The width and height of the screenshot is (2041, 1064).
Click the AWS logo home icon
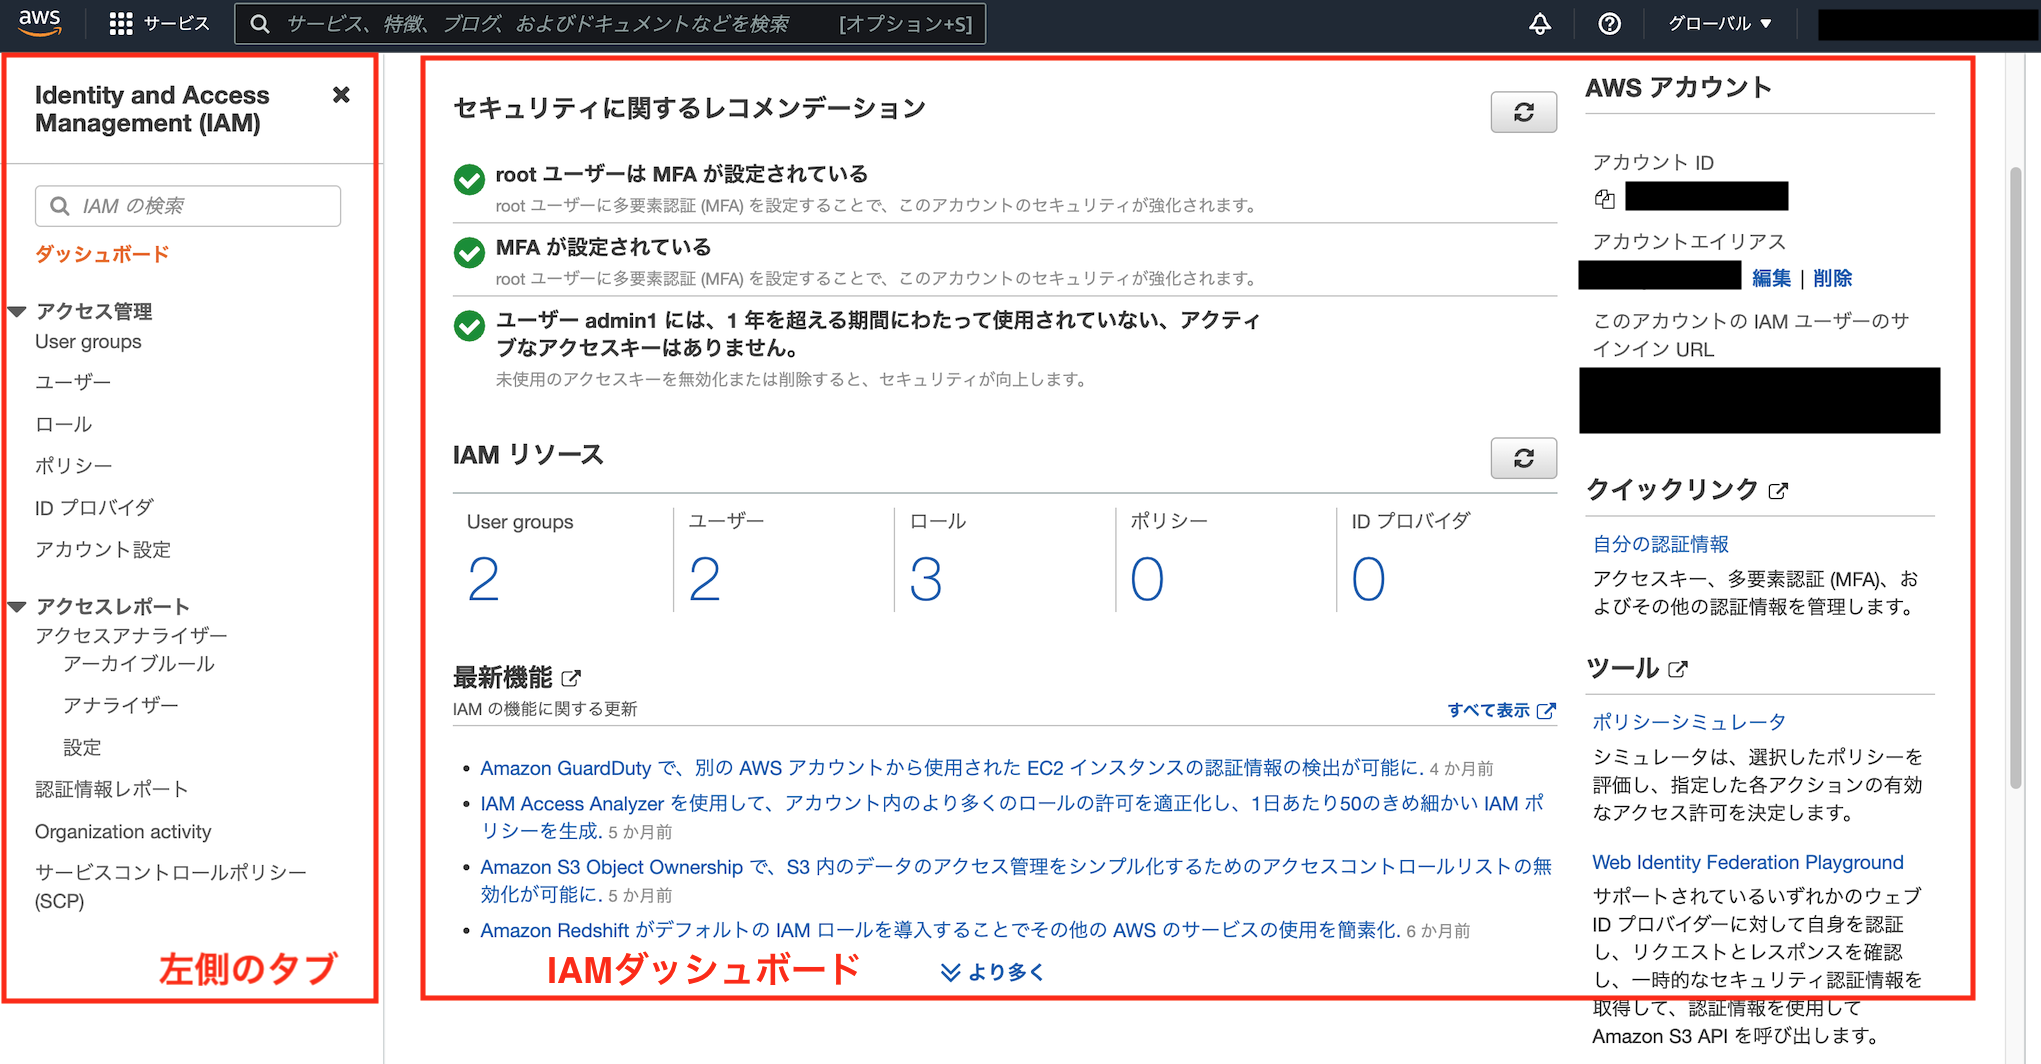[40, 22]
